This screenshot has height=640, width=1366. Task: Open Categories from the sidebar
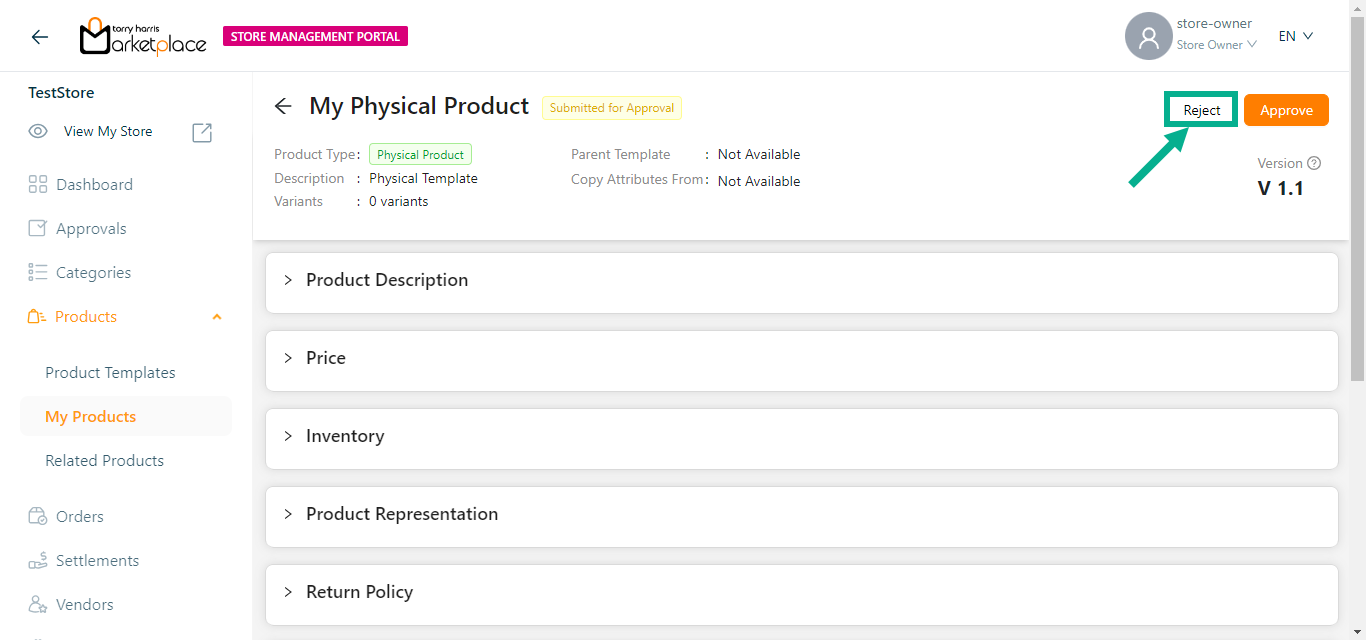pyautogui.click(x=93, y=273)
